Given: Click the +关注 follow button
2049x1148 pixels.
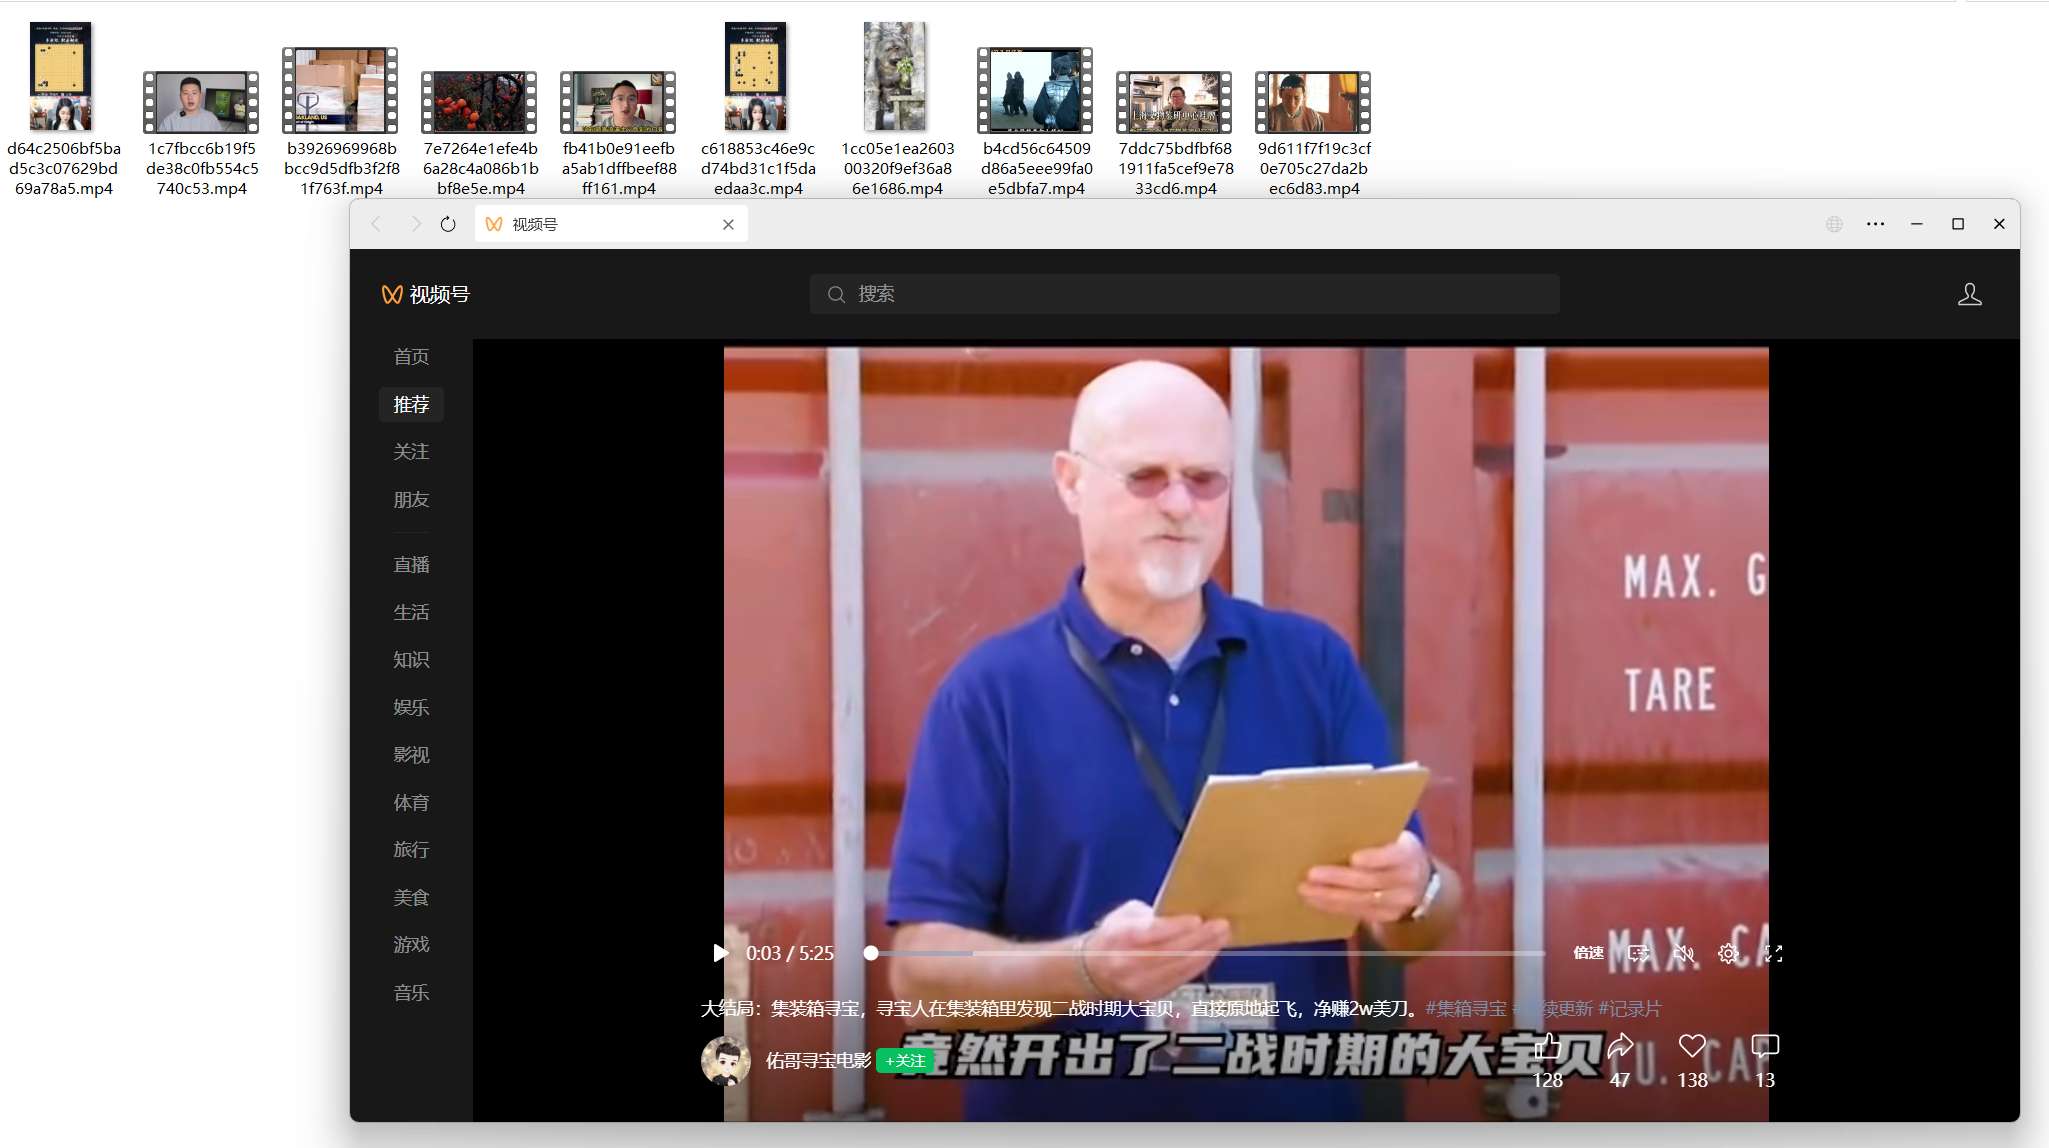Looking at the screenshot, I should [905, 1061].
